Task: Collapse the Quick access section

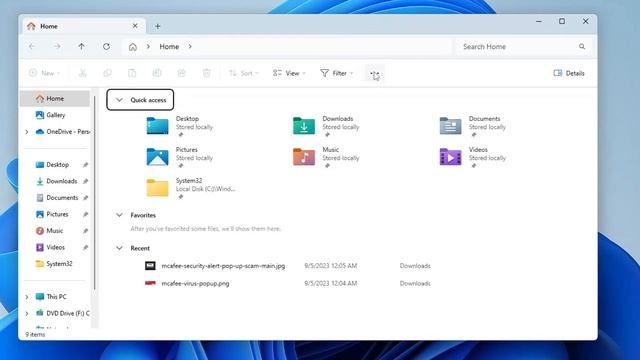Action: coord(119,100)
